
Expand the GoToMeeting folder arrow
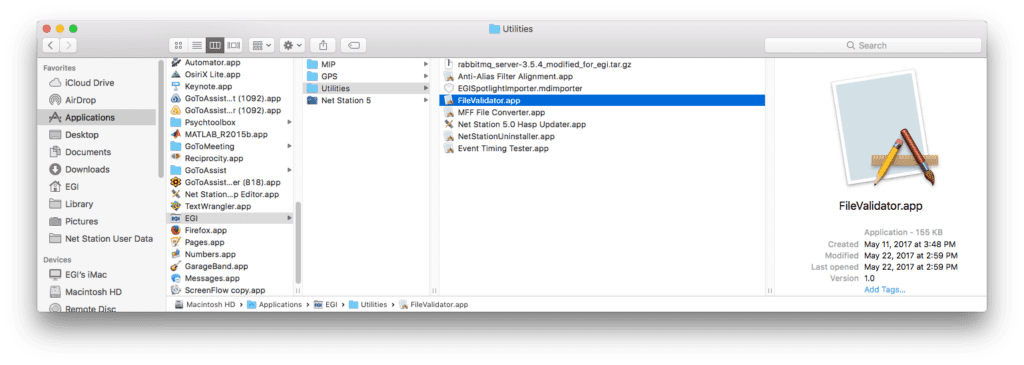coord(289,146)
